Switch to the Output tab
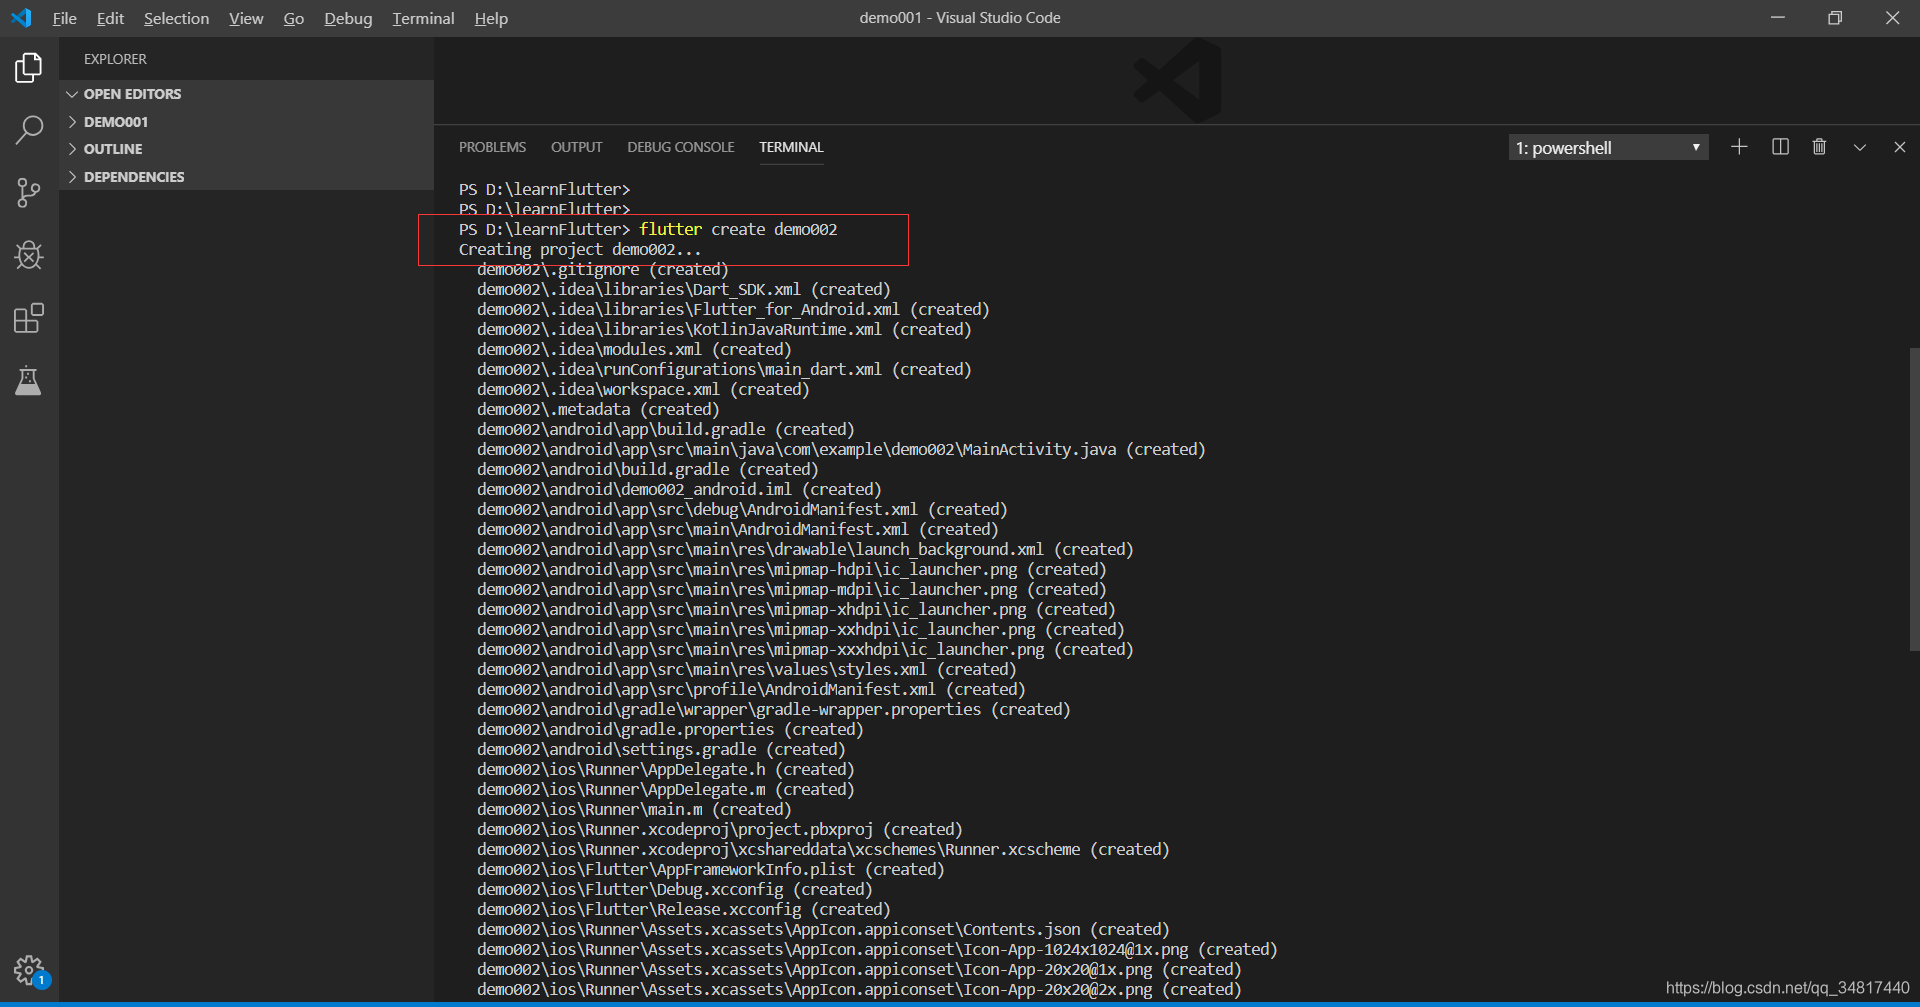Viewport: 1920px width, 1007px height. 577,147
